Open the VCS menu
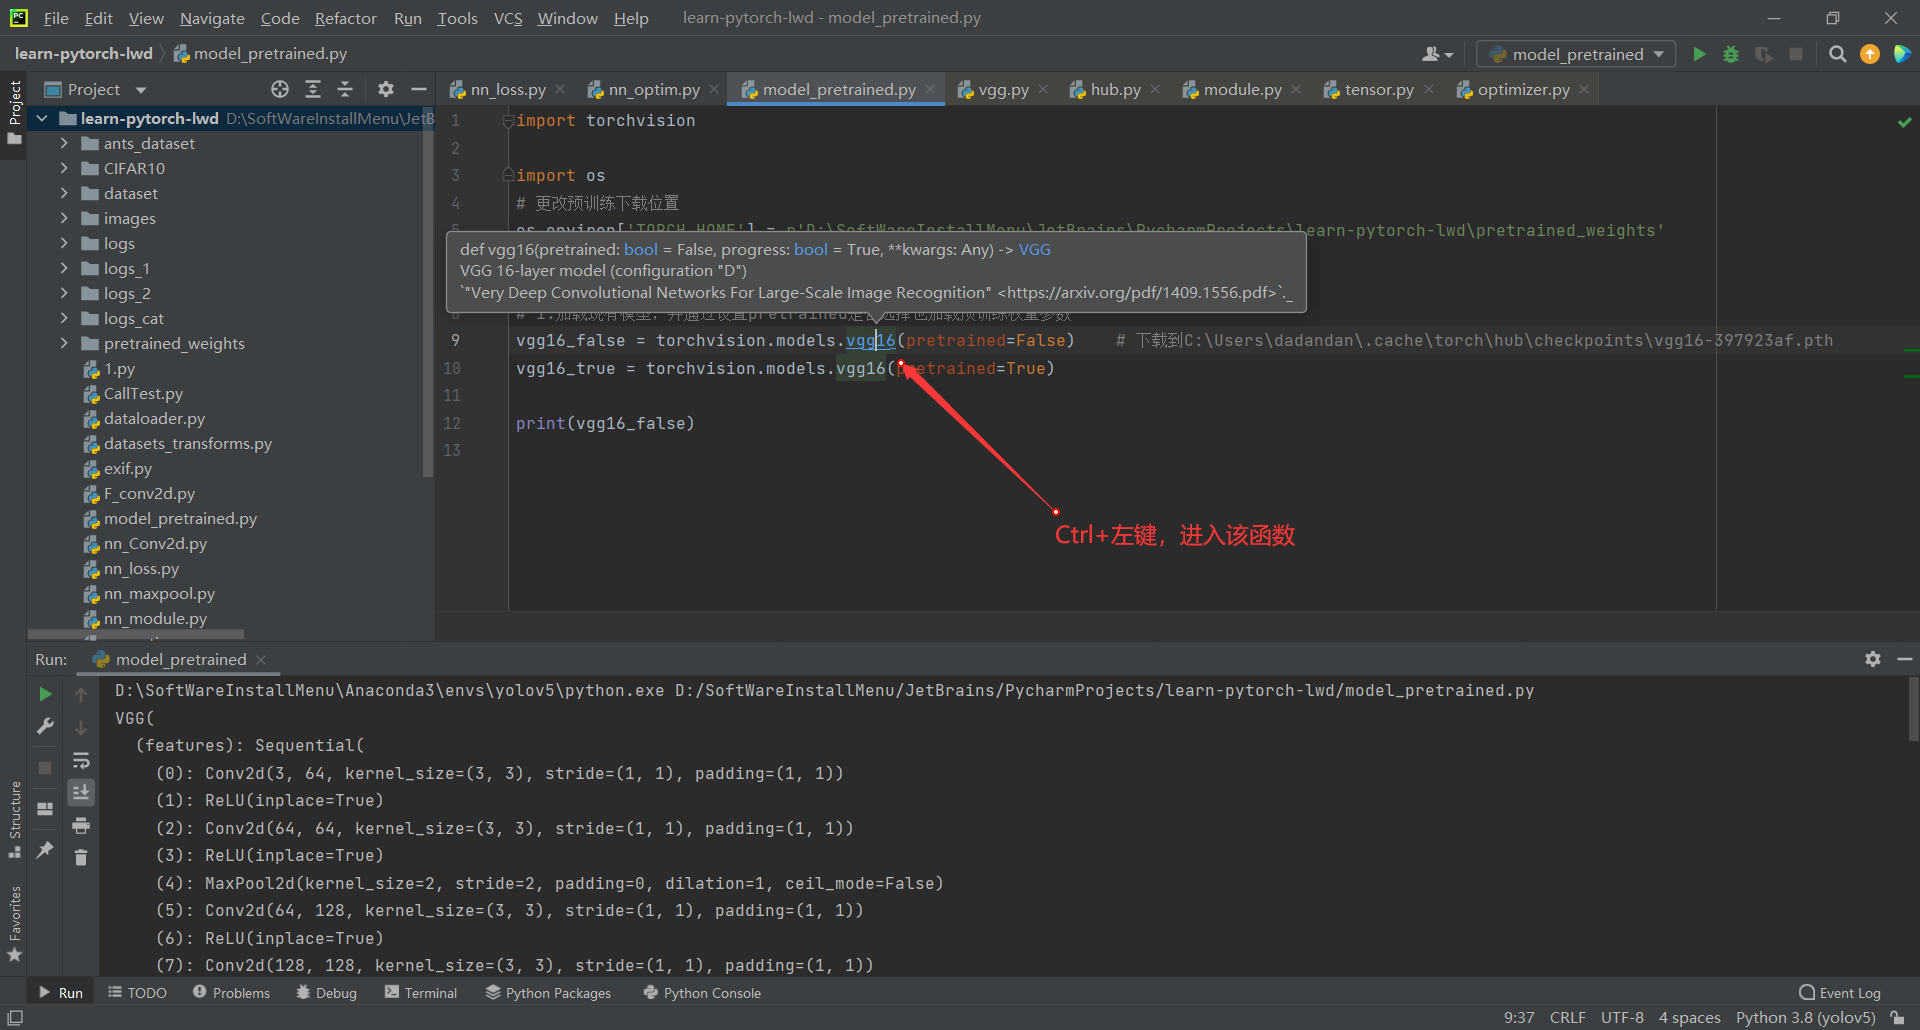The height and width of the screenshot is (1030, 1920). tap(508, 18)
